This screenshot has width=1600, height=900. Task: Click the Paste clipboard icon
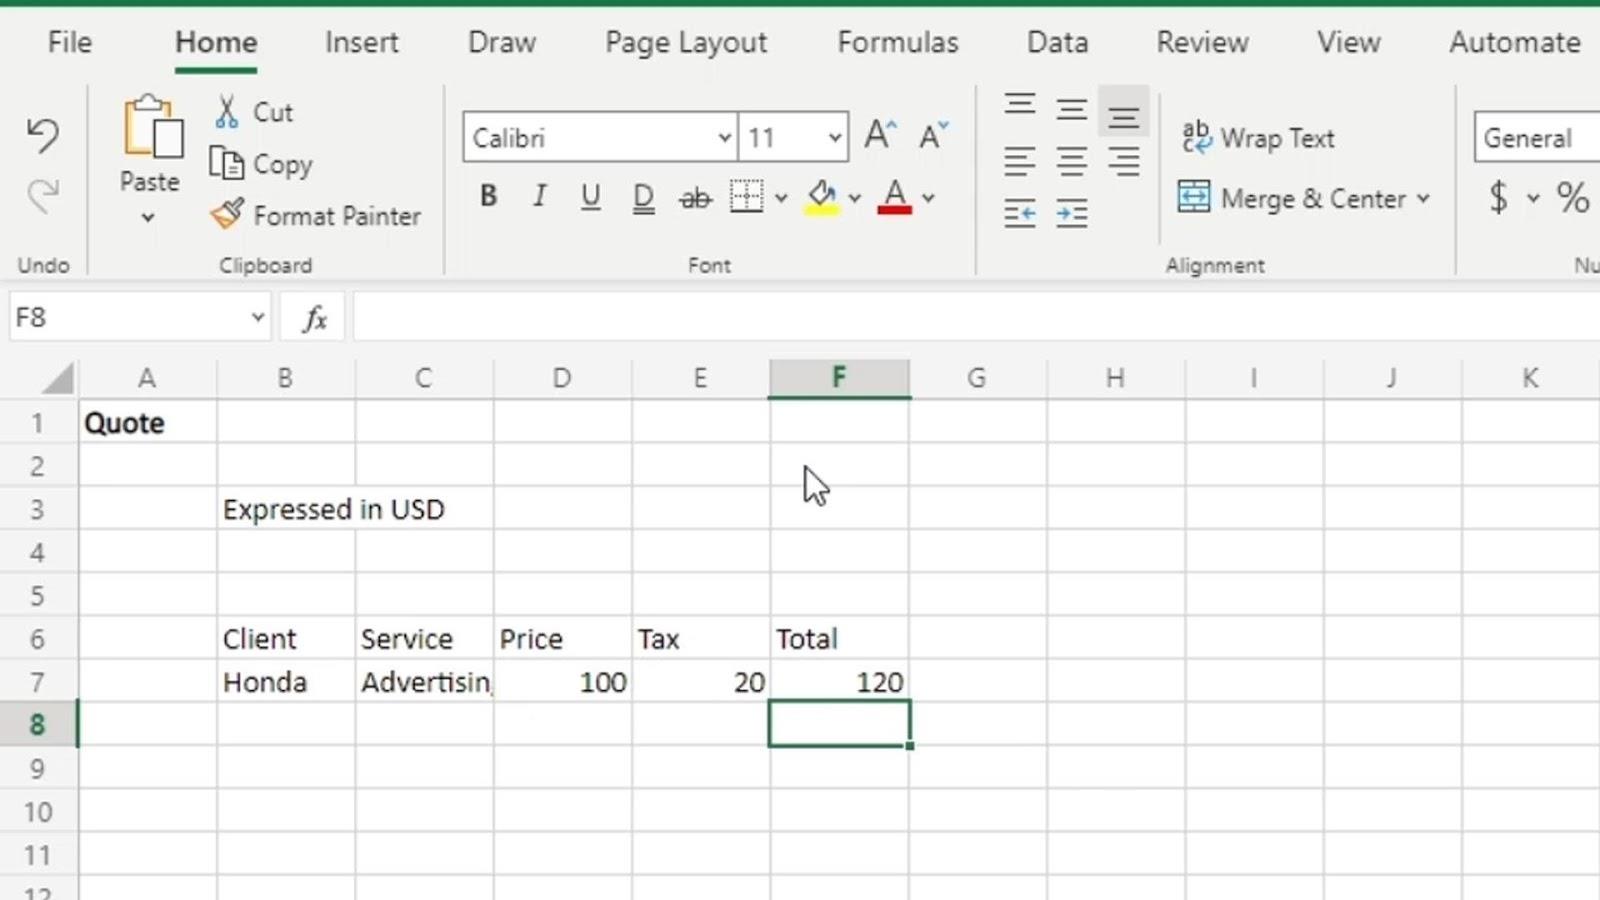tap(153, 127)
